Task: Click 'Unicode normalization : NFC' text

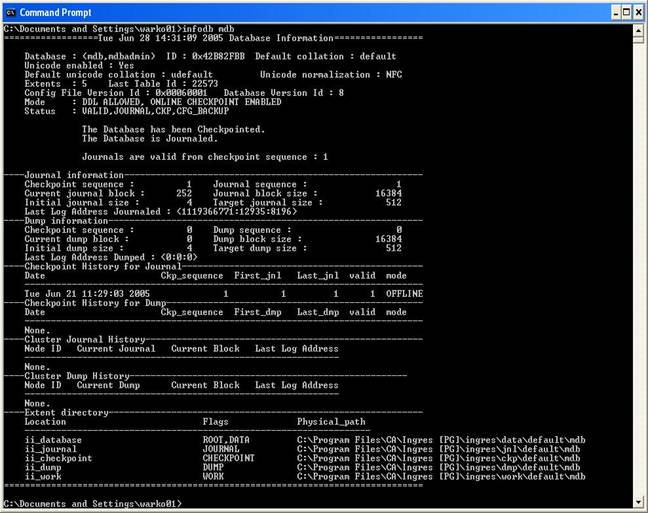Action: click(x=331, y=74)
